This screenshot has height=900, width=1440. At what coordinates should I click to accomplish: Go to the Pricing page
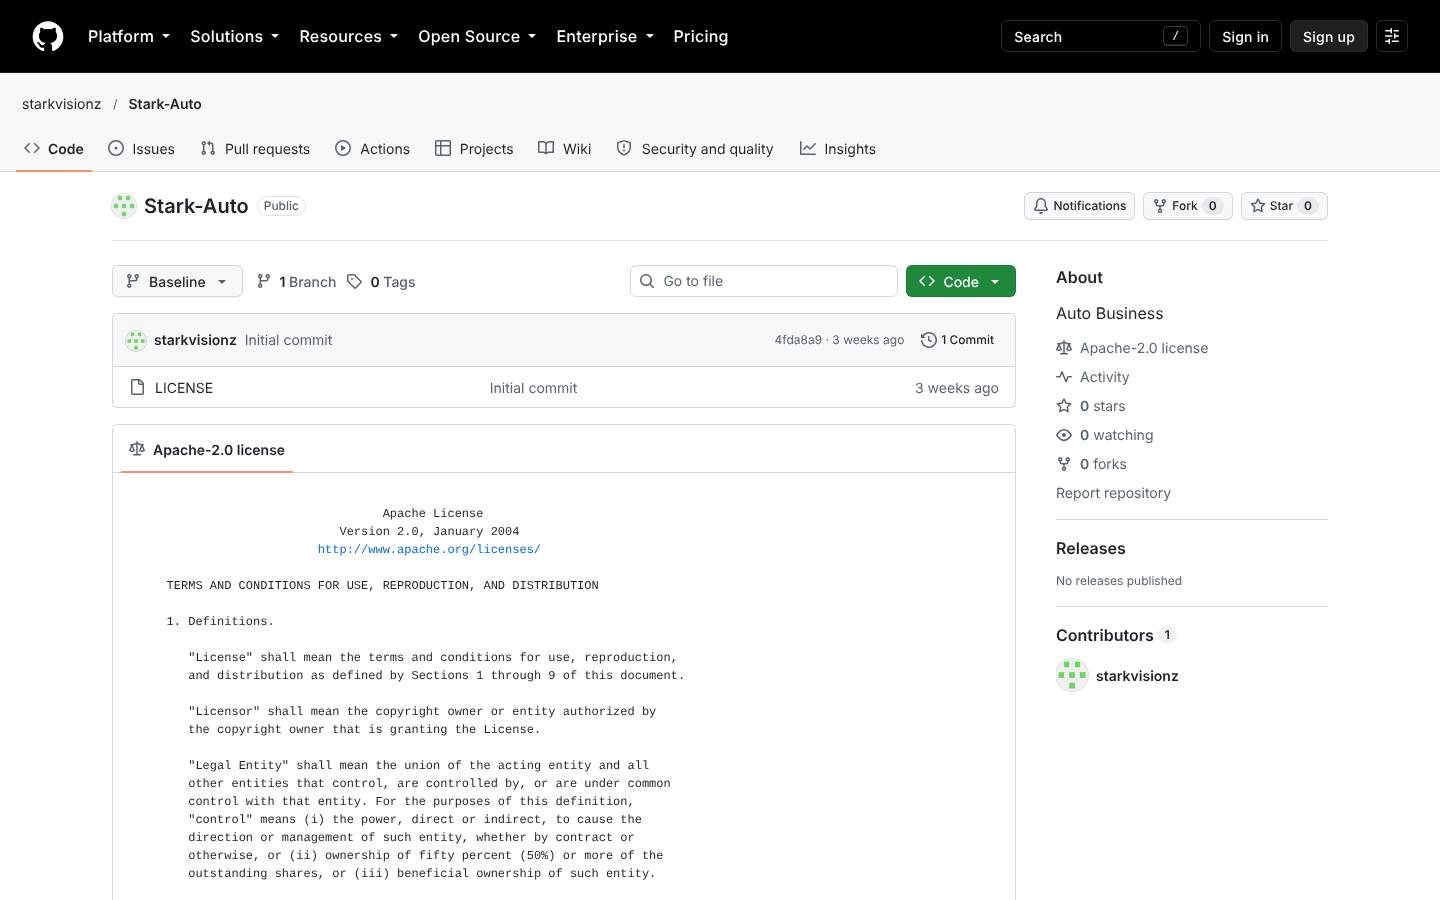point(701,37)
